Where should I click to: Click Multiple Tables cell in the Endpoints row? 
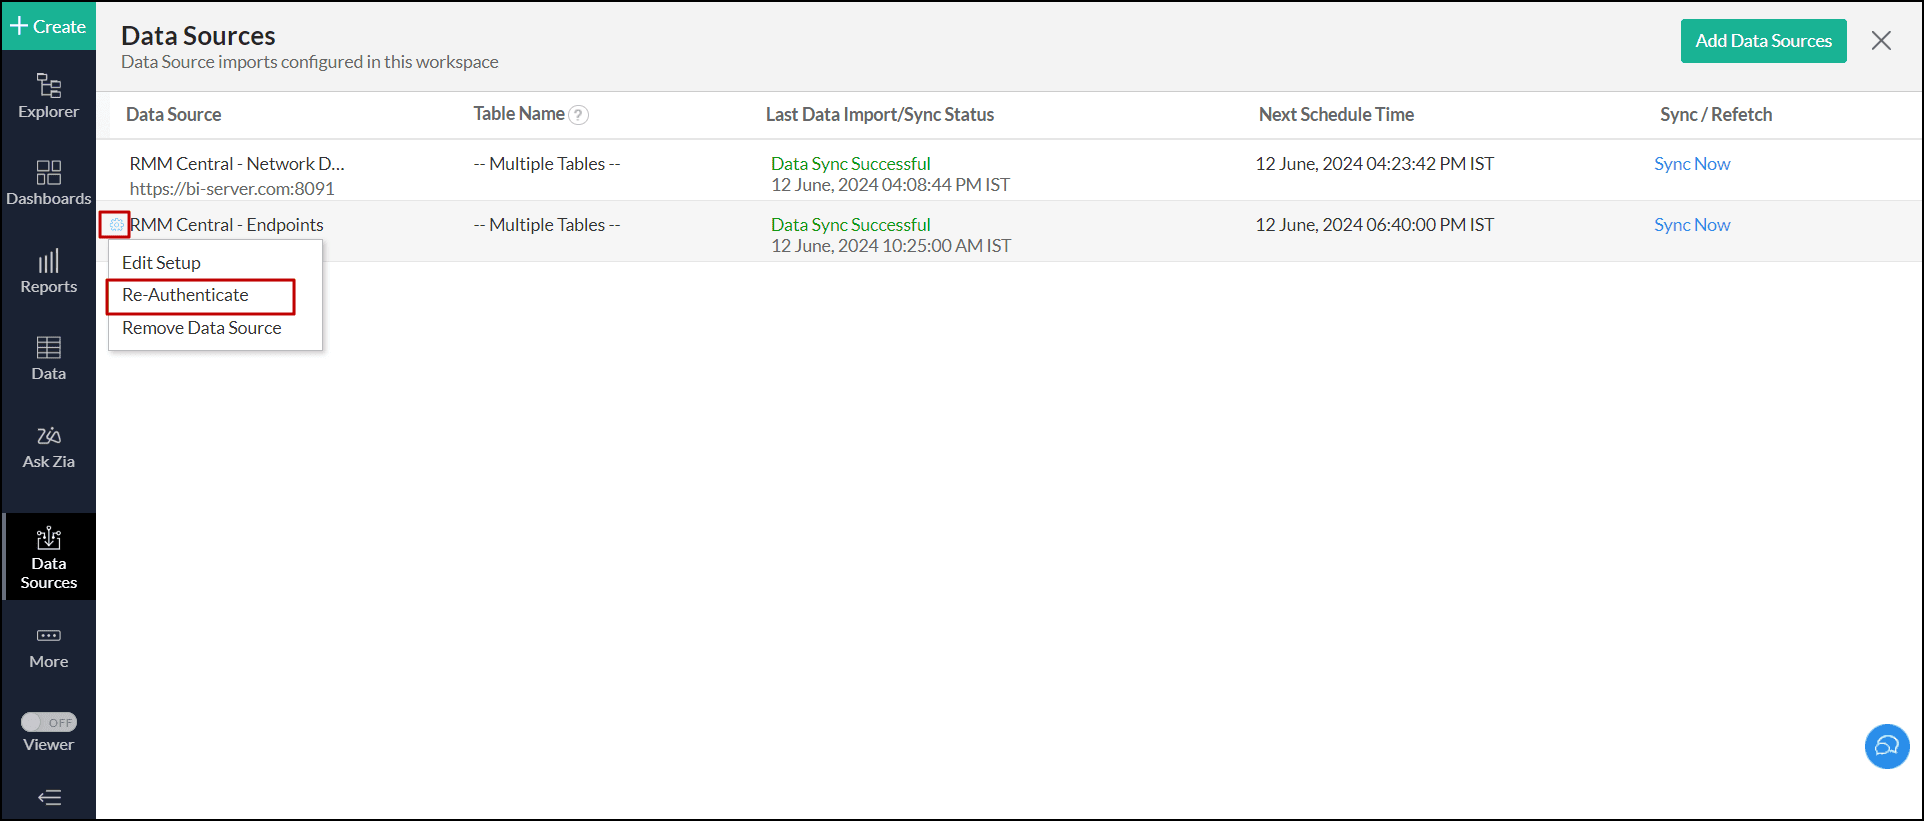(547, 225)
